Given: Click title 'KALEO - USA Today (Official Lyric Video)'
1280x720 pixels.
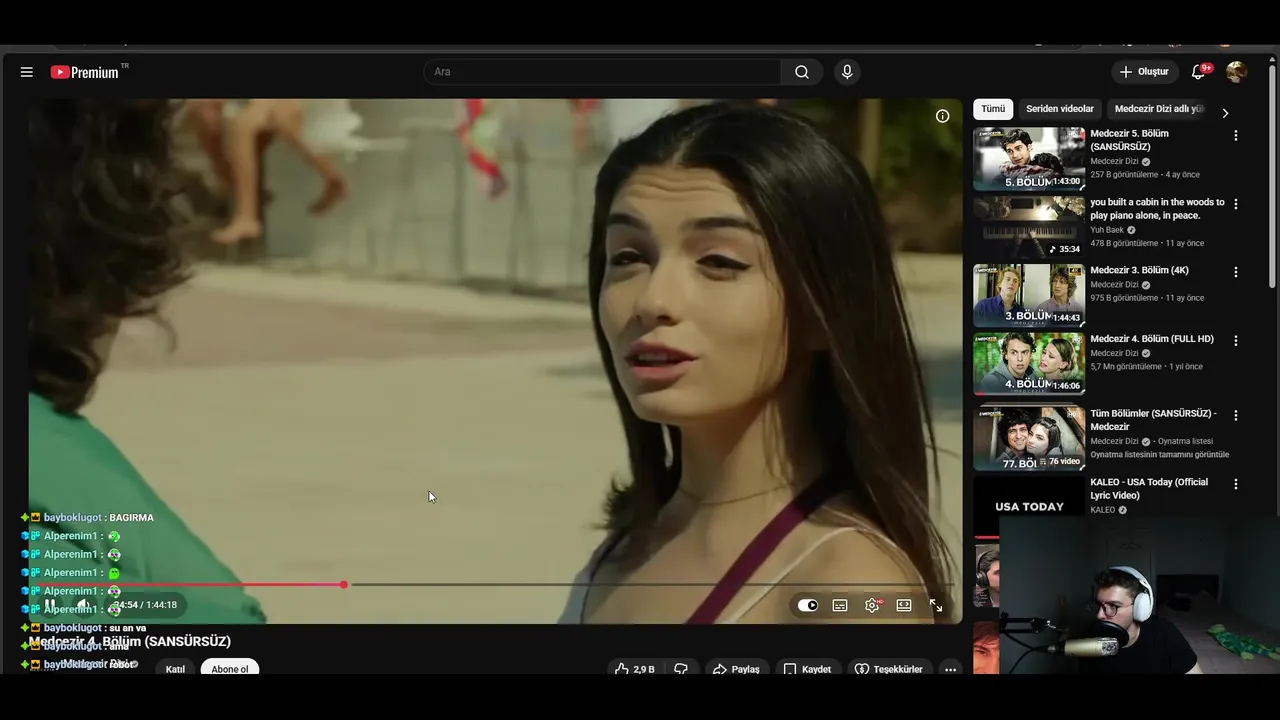Looking at the screenshot, I should pyautogui.click(x=1149, y=489).
